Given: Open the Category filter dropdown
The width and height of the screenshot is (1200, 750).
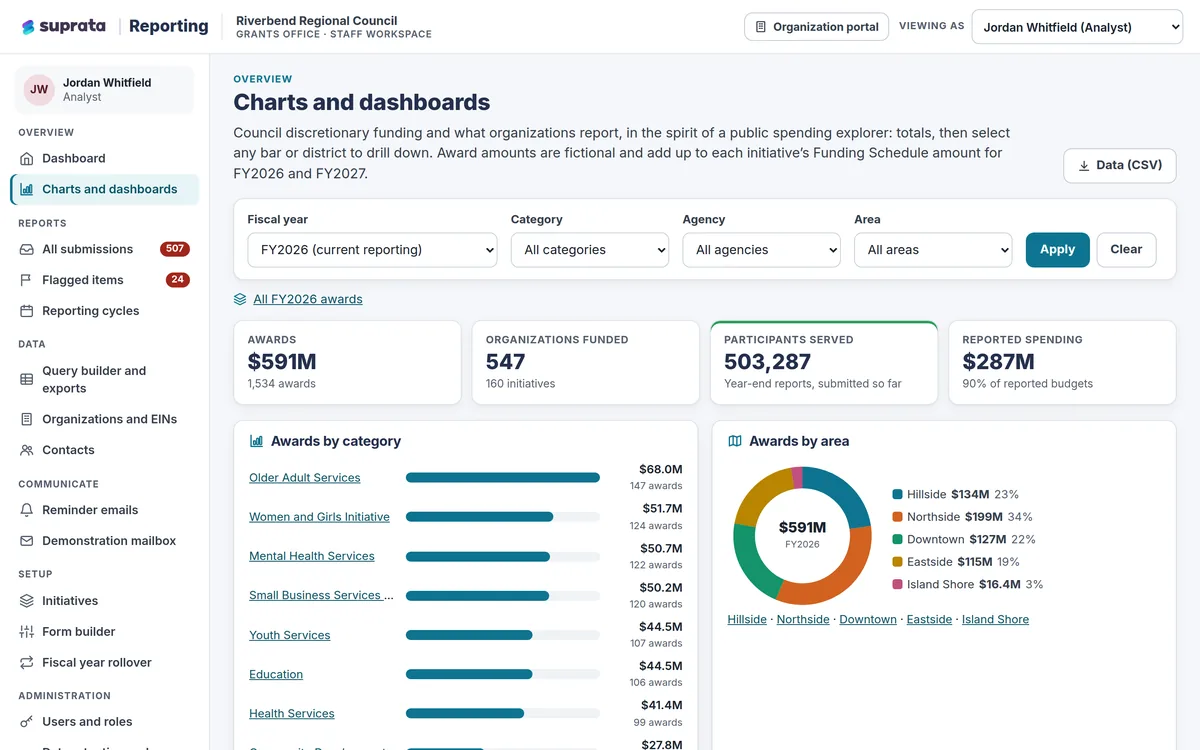Looking at the screenshot, I should (x=590, y=250).
